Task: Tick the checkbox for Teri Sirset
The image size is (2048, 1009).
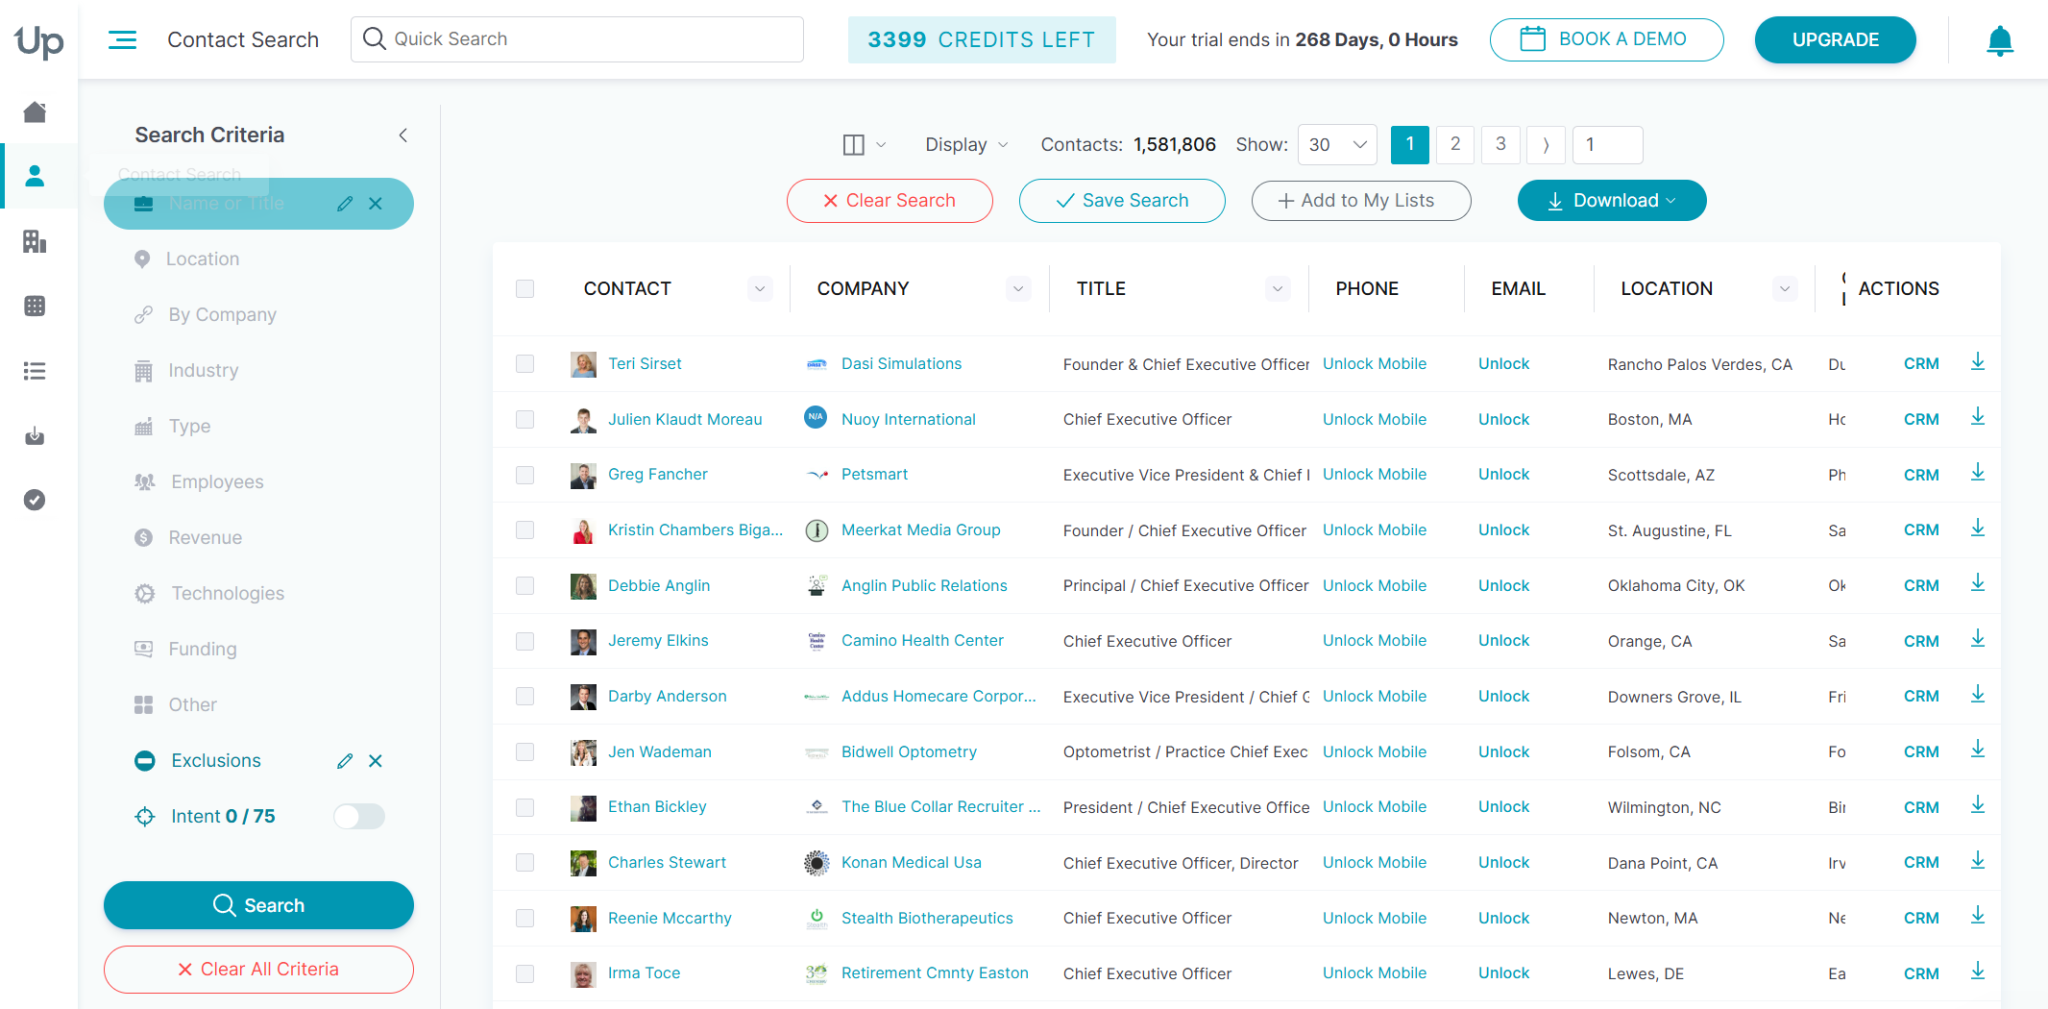Action: point(525,364)
